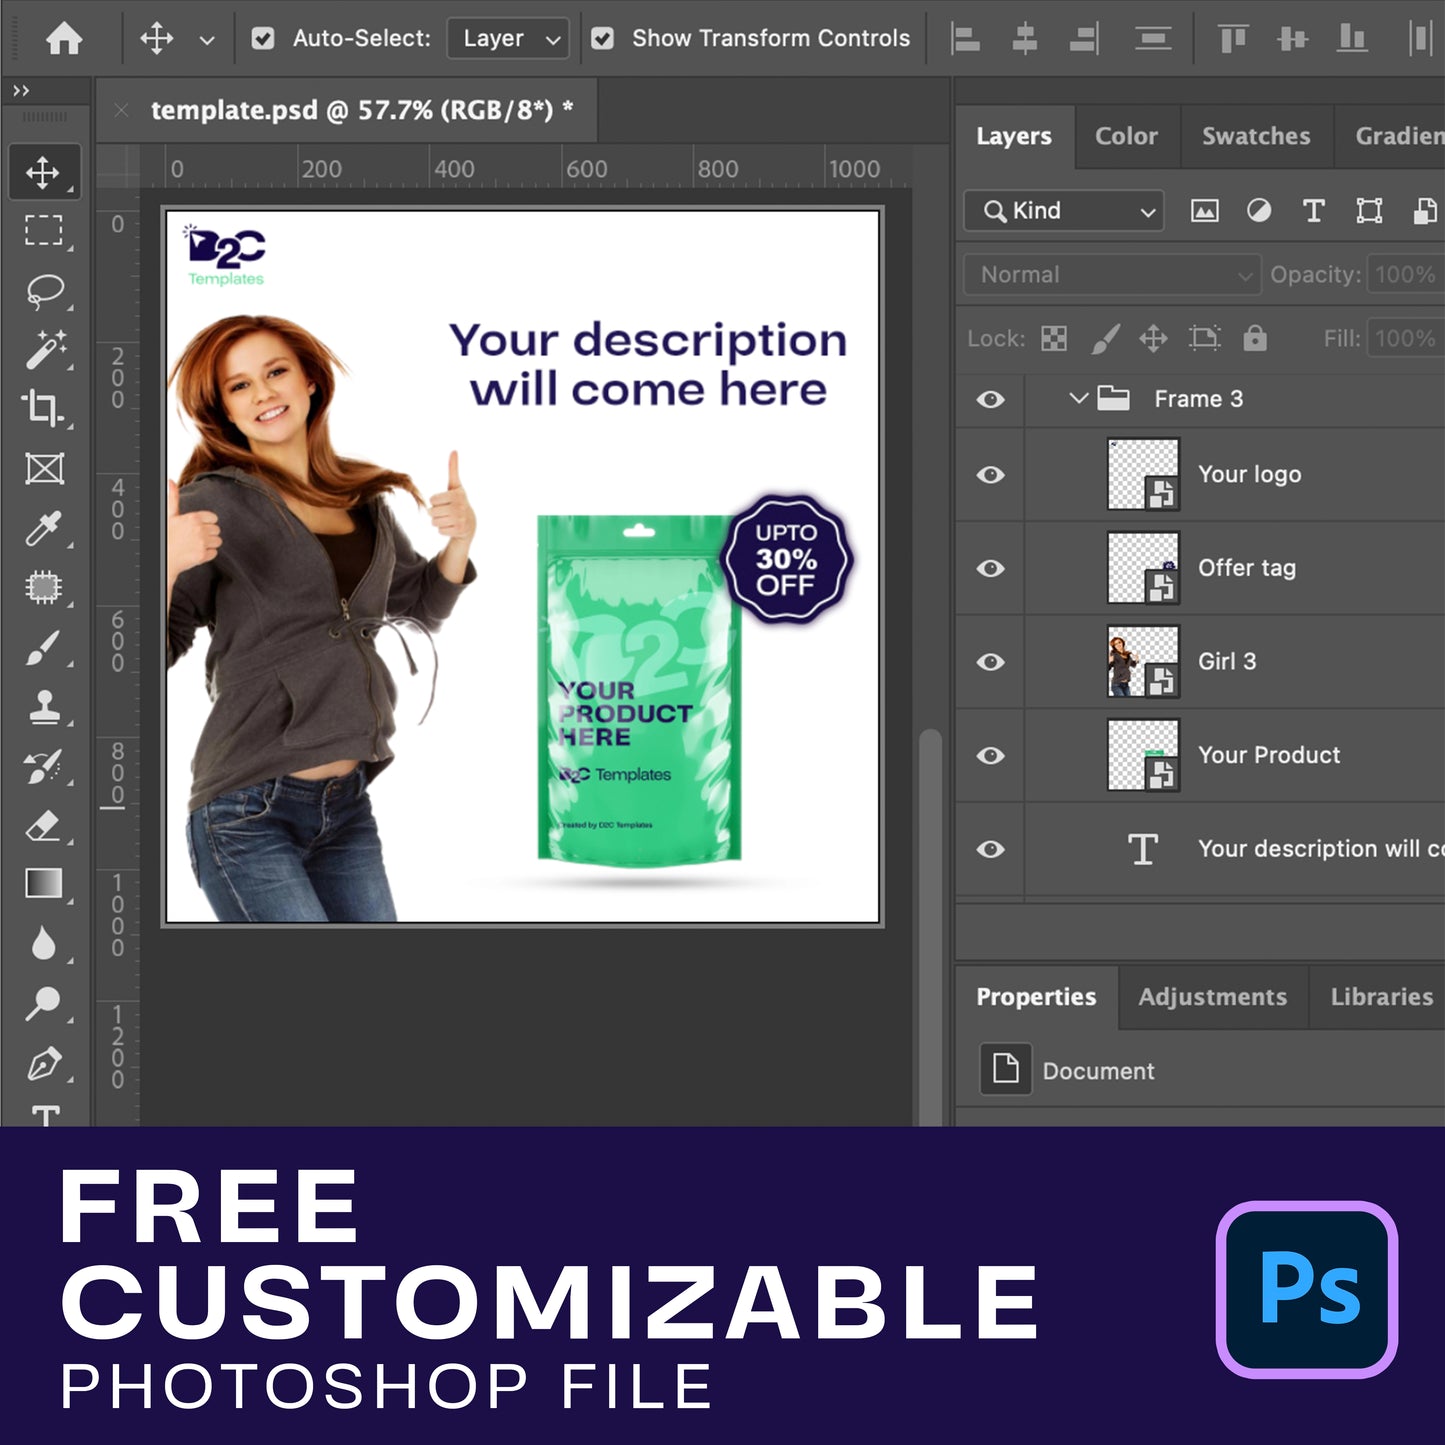The image size is (1445, 1445).
Task: Click the Home icon in options bar
Action: [x=65, y=39]
